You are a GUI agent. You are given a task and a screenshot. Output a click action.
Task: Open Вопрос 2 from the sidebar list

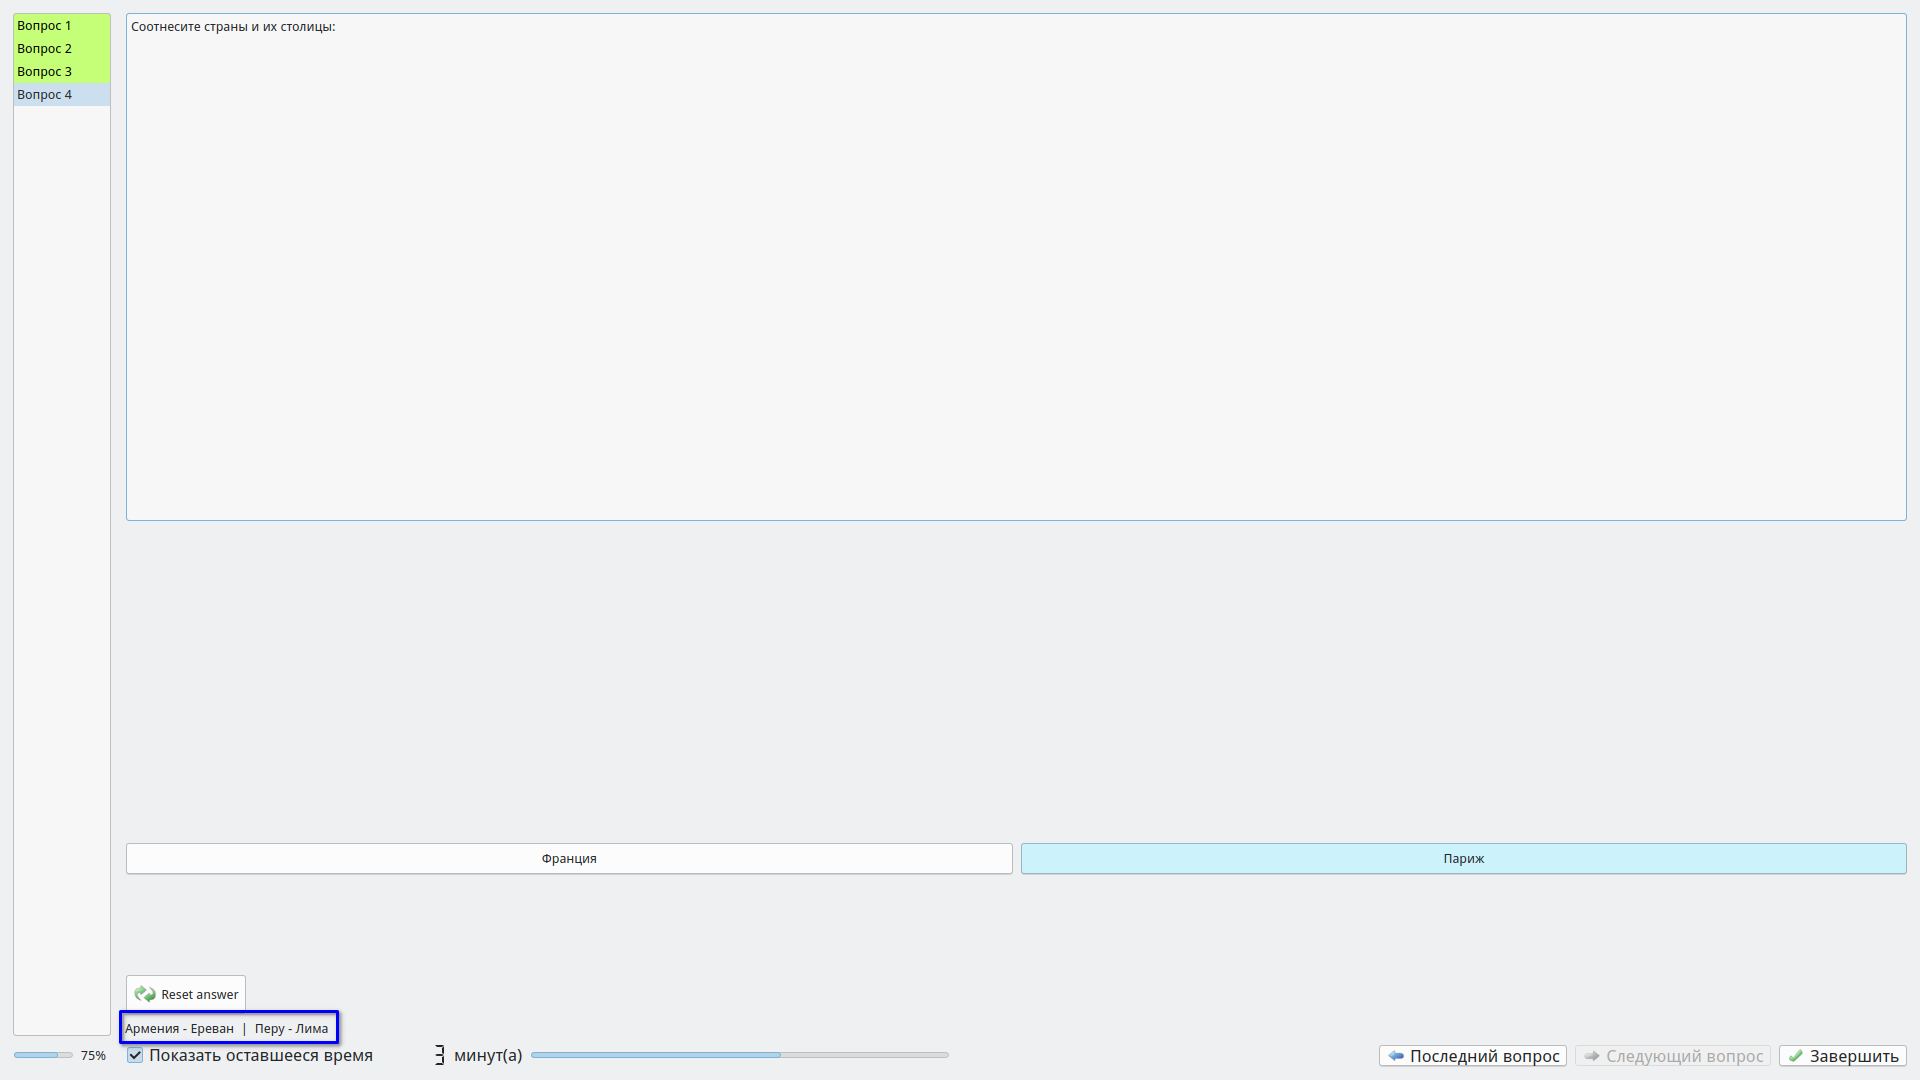(x=44, y=48)
